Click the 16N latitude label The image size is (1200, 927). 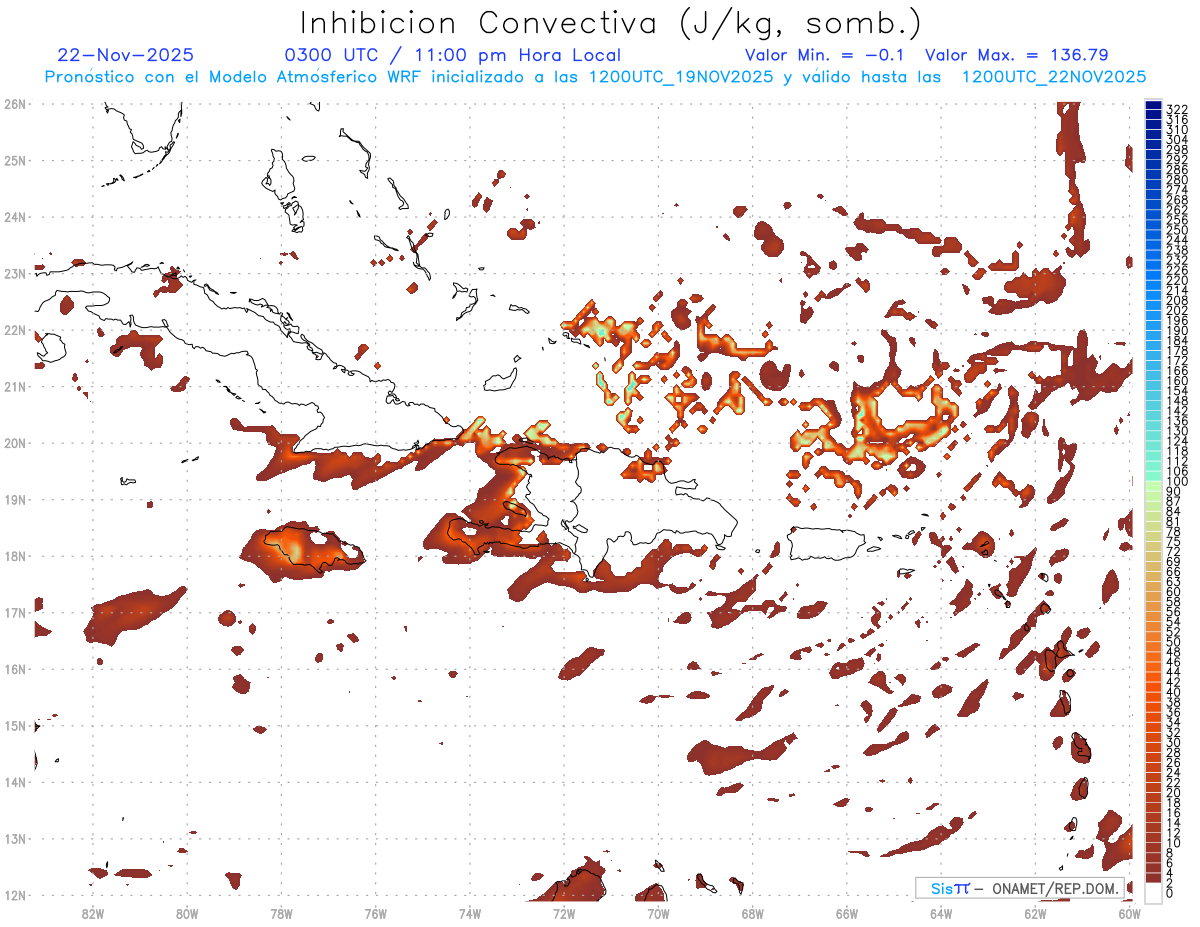pyautogui.click(x=14, y=669)
